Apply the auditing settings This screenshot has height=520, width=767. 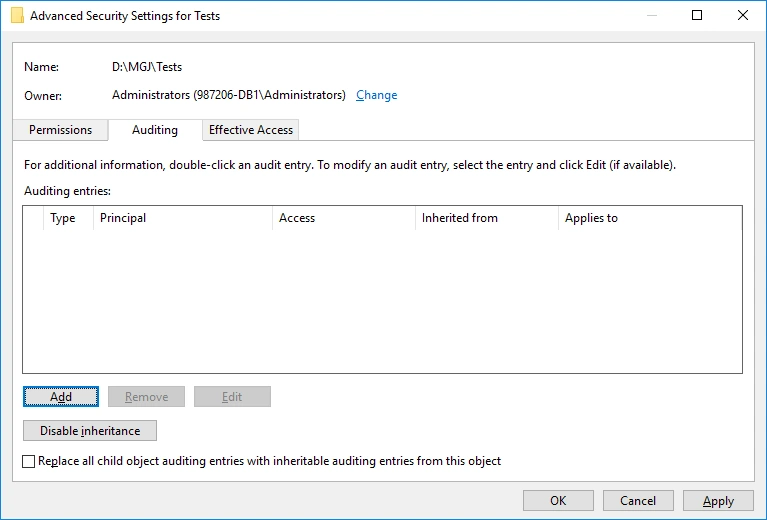click(718, 501)
